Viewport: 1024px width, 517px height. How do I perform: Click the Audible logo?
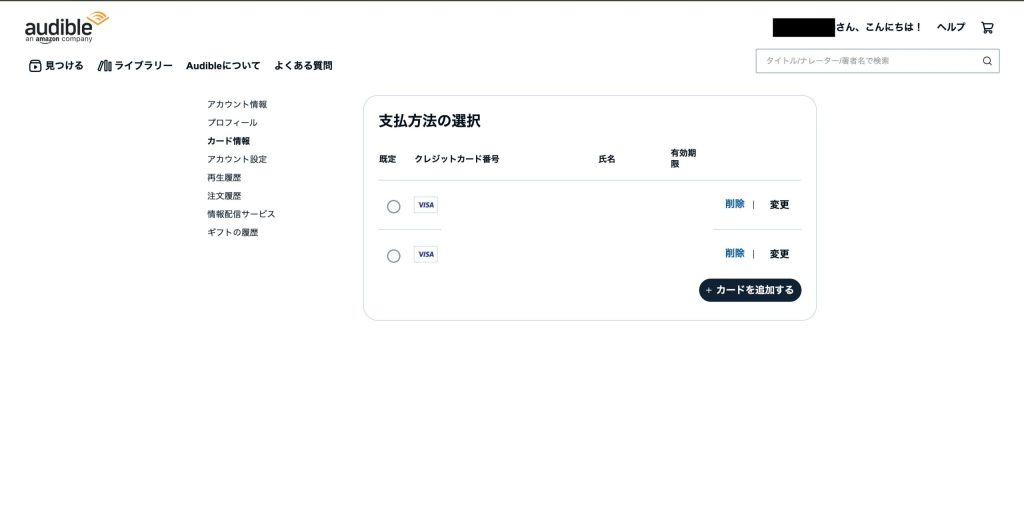coord(67,27)
